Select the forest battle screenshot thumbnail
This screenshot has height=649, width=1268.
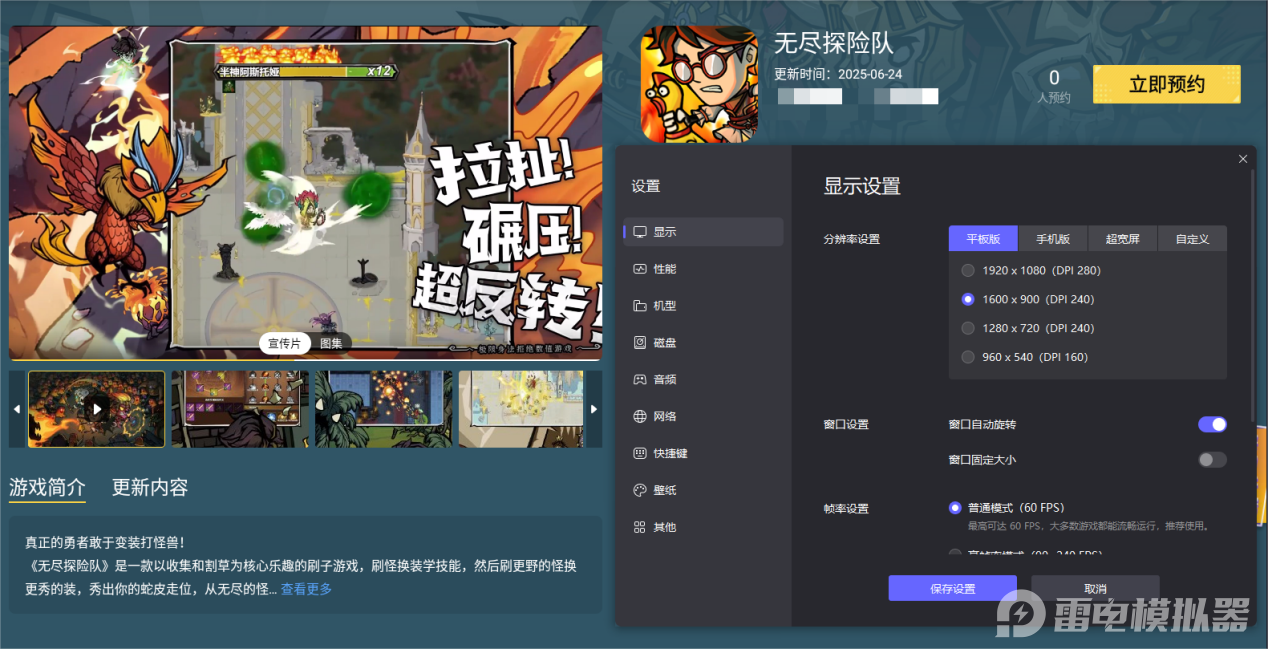384,409
